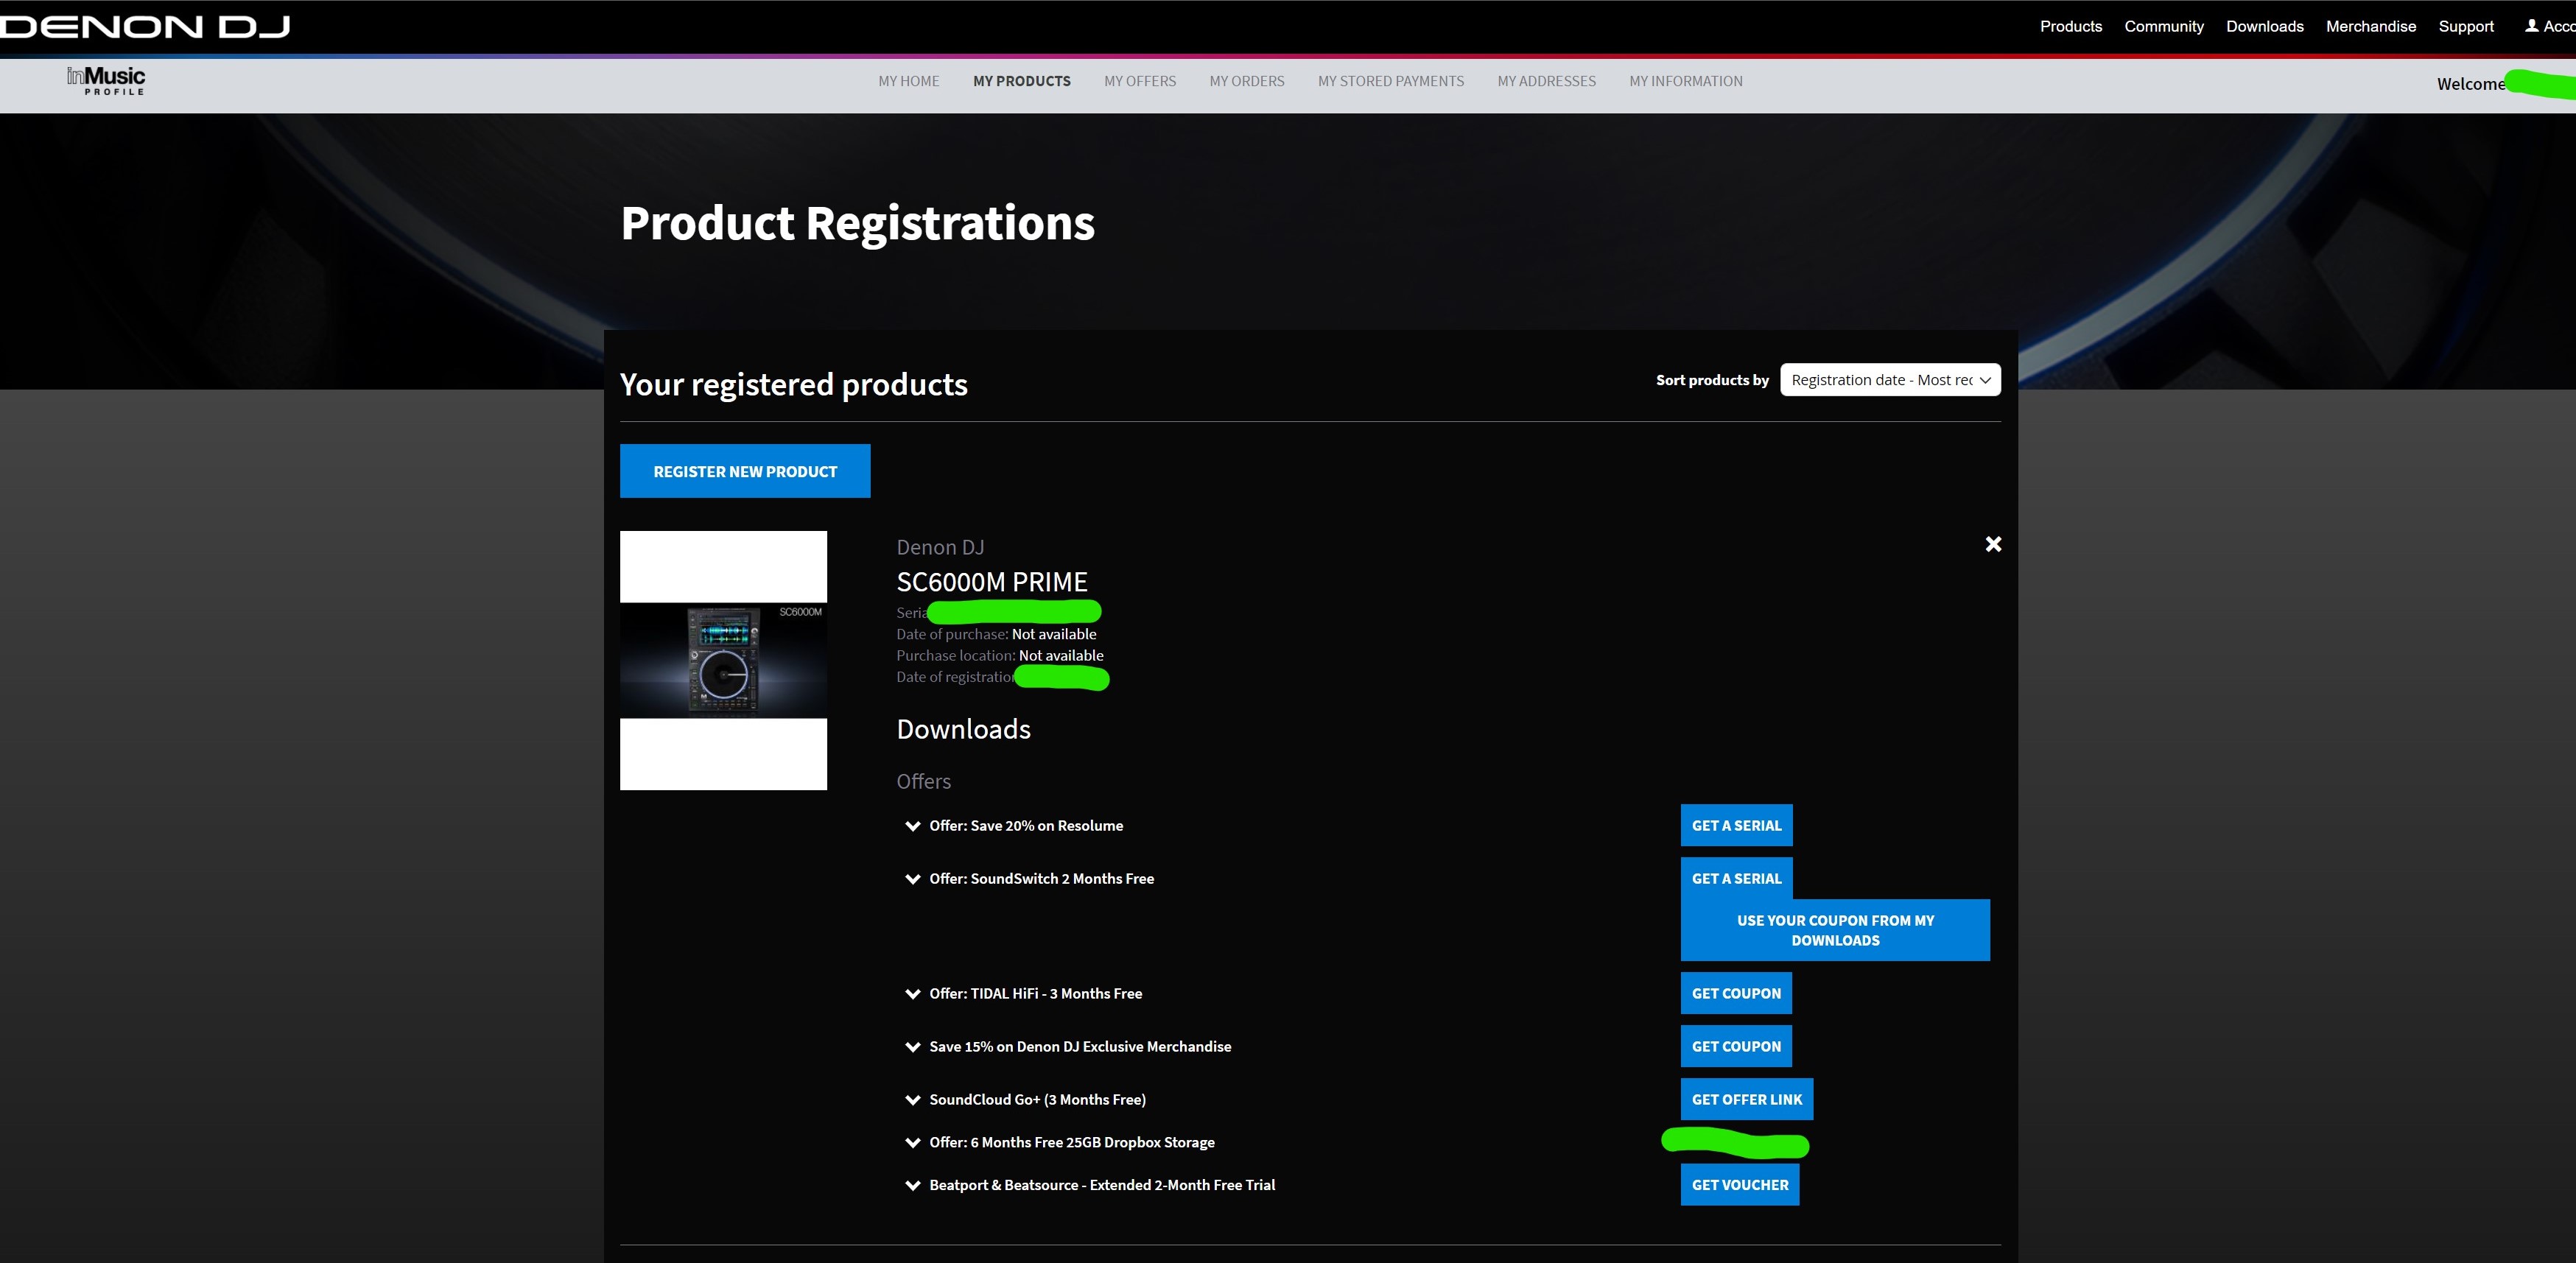Click Use Your Coupon From My Downloads
Screen dimensions: 2576x1263
[1835, 931]
